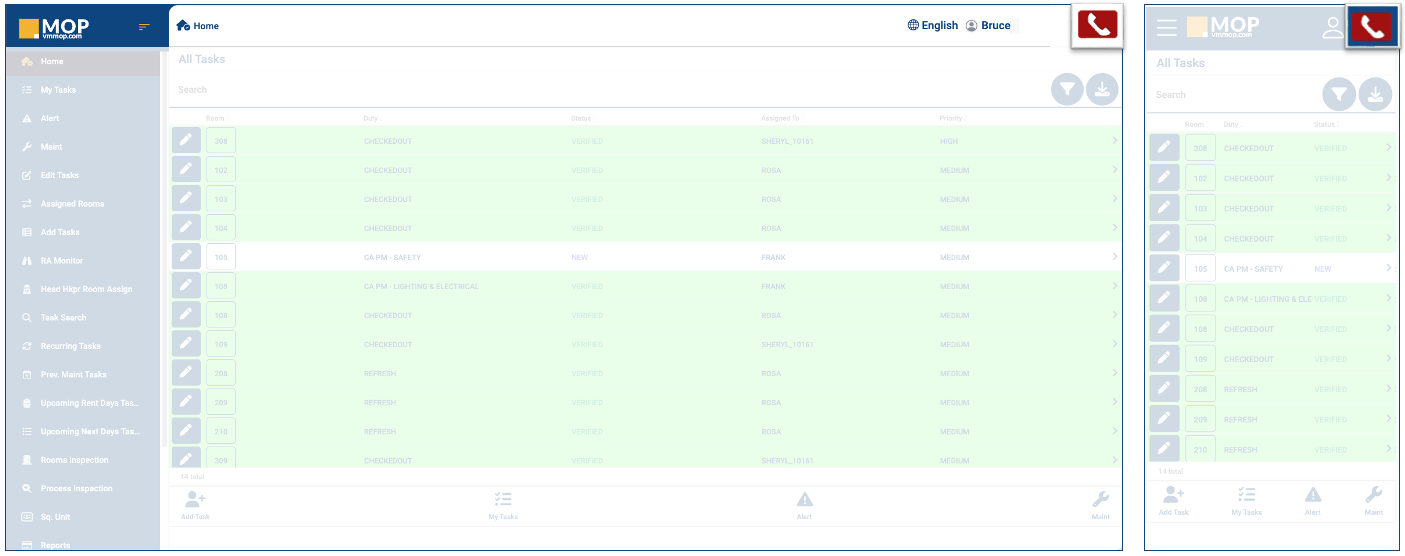The image size is (1405, 556).
Task: Click the download icon in desktop task list
Action: 1101,90
